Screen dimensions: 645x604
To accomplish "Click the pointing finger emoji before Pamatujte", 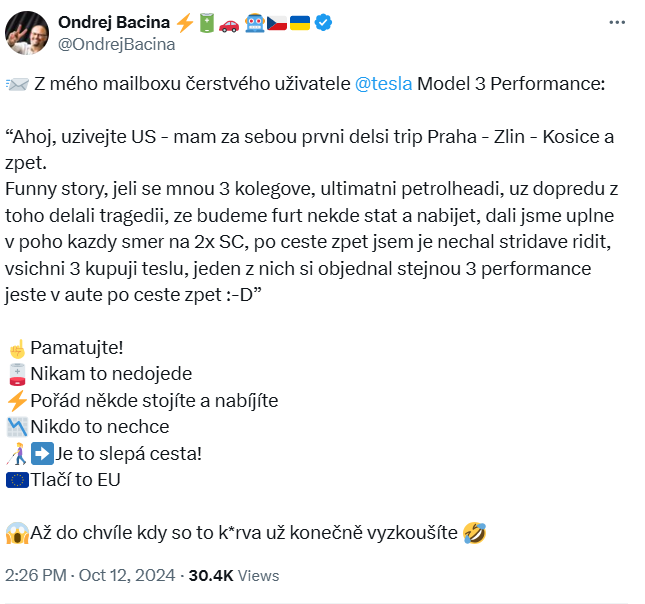I will (x=16, y=348).
